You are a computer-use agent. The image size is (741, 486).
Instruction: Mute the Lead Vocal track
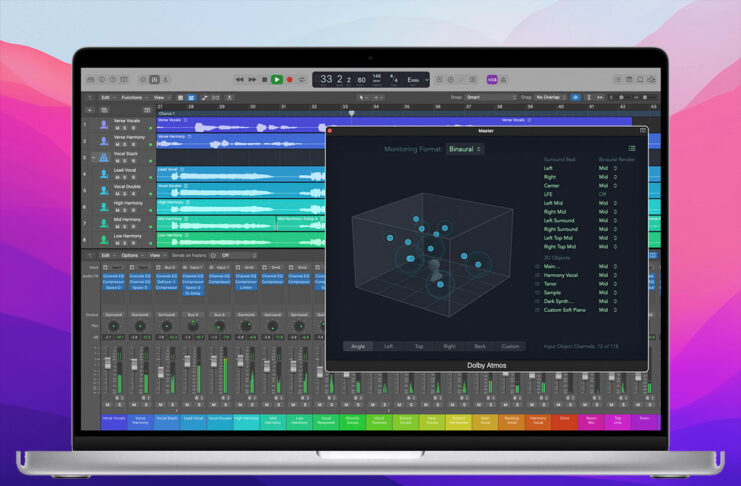click(x=117, y=179)
